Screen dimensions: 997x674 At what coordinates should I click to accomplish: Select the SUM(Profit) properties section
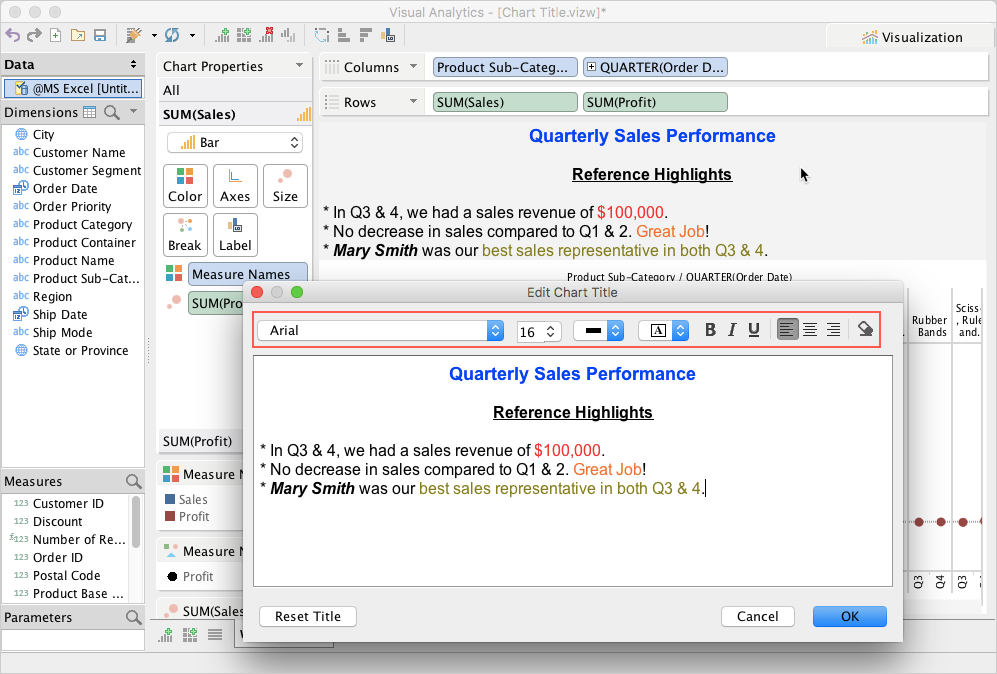200,441
